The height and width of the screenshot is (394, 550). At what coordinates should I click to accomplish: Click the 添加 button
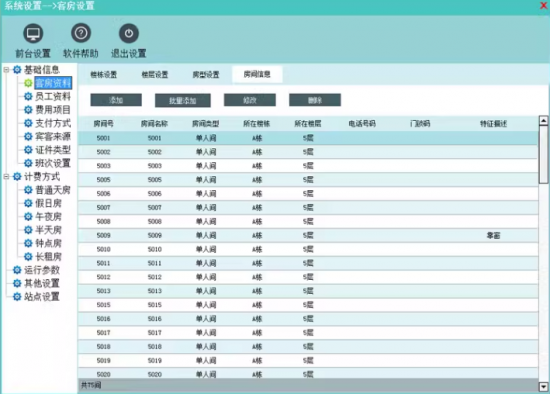116,100
